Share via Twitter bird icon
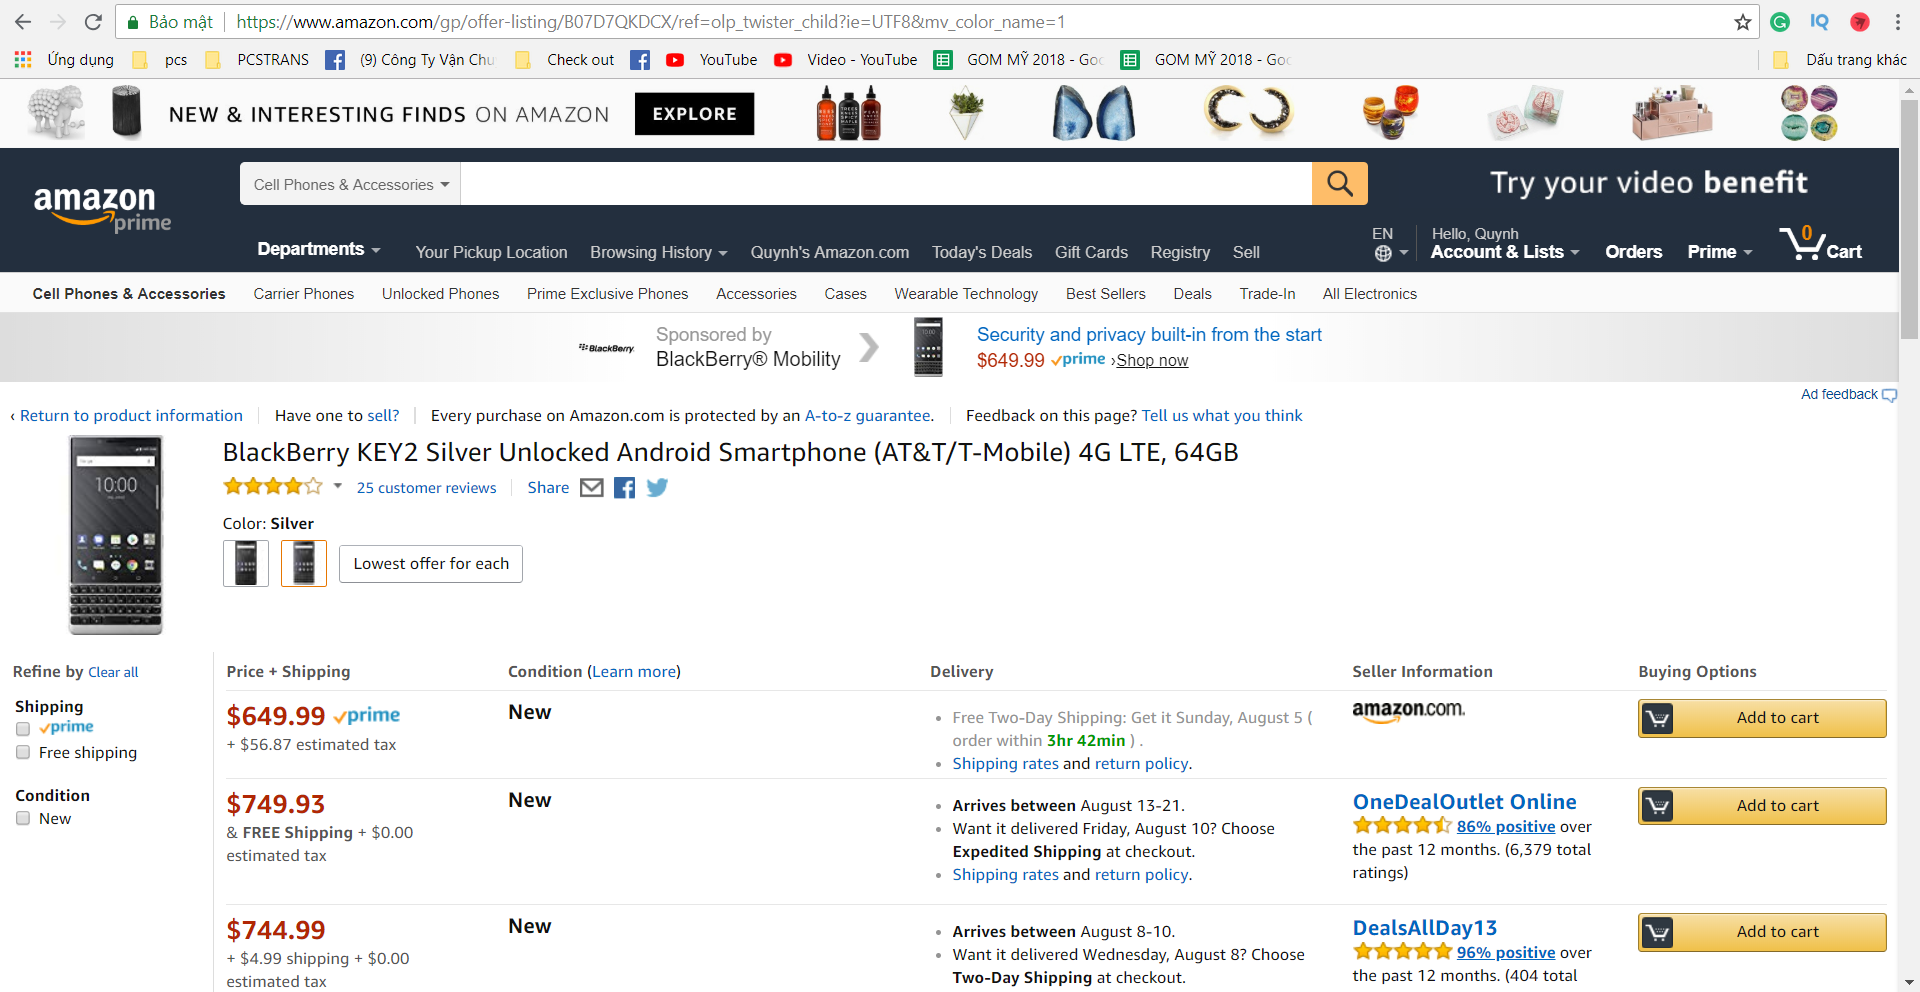 tap(657, 488)
